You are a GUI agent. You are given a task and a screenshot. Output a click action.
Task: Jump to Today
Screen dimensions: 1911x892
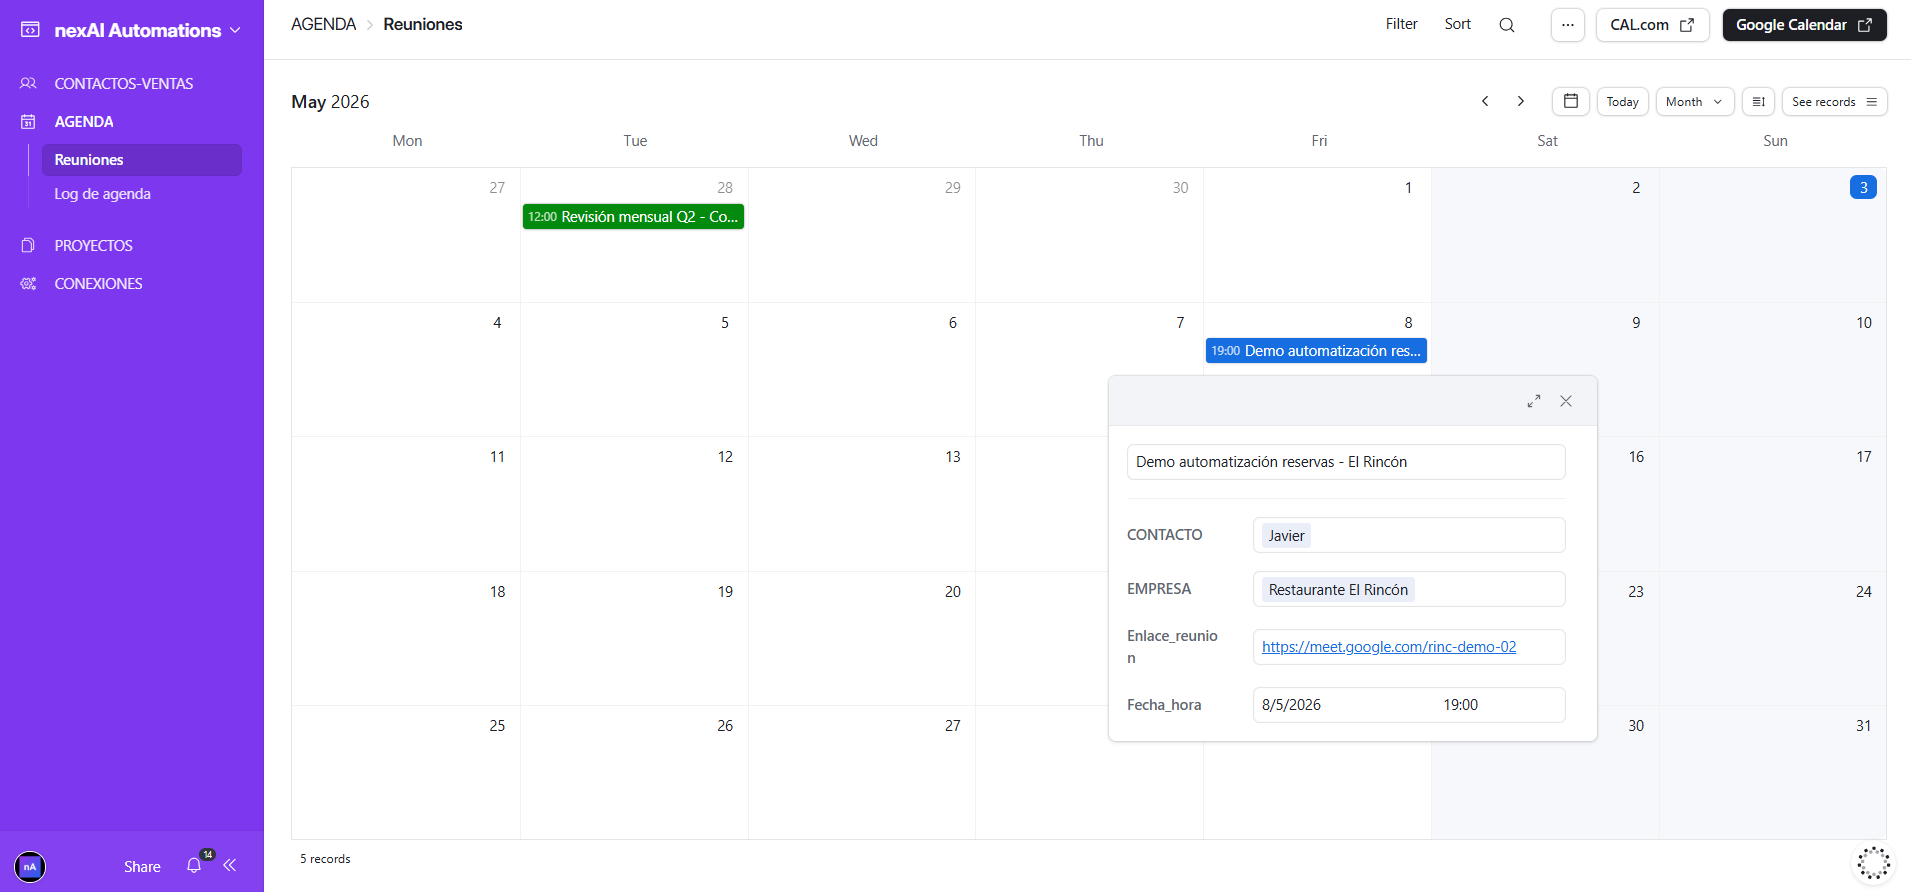point(1622,101)
